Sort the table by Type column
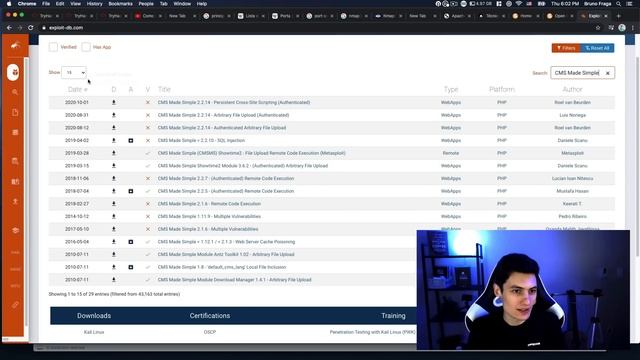640x360 pixels. pyautogui.click(x=451, y=89)
